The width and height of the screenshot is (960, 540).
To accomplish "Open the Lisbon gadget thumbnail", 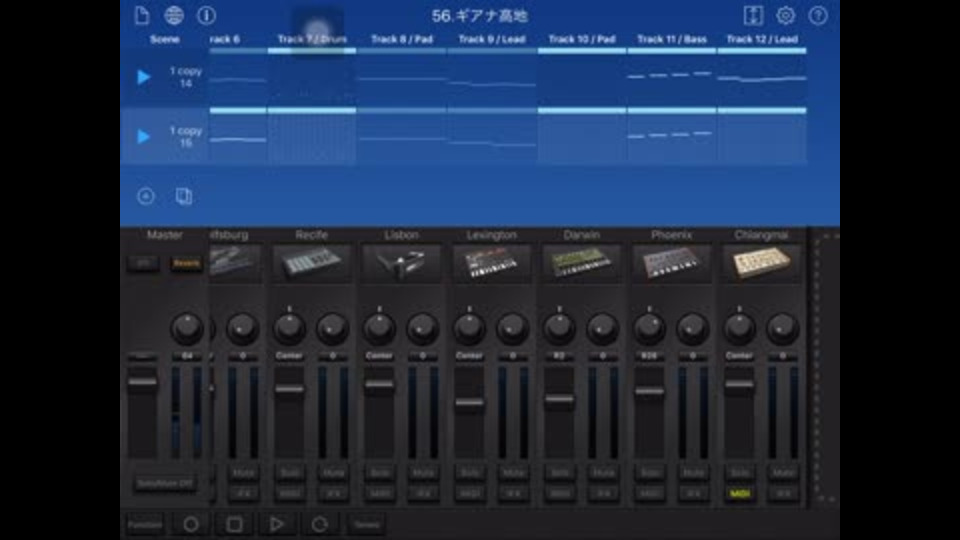I will [x=402, y=263].
